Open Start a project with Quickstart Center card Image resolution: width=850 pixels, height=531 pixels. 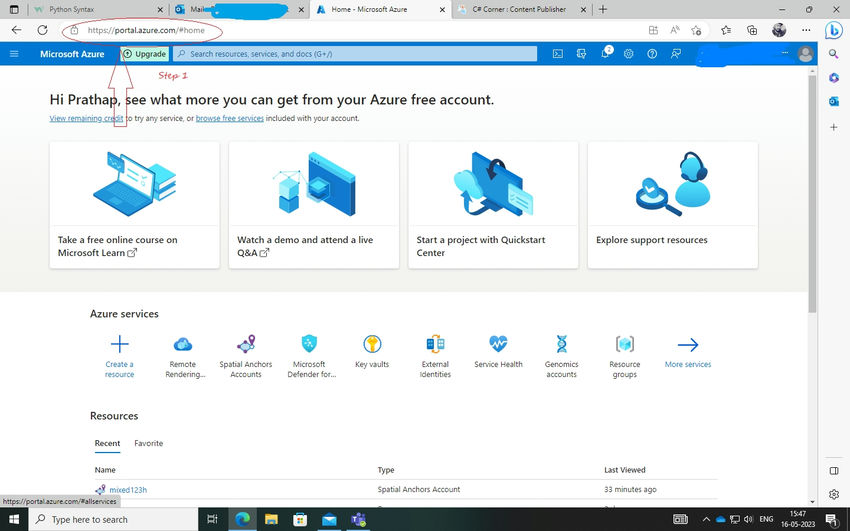(x=493, y=205)
